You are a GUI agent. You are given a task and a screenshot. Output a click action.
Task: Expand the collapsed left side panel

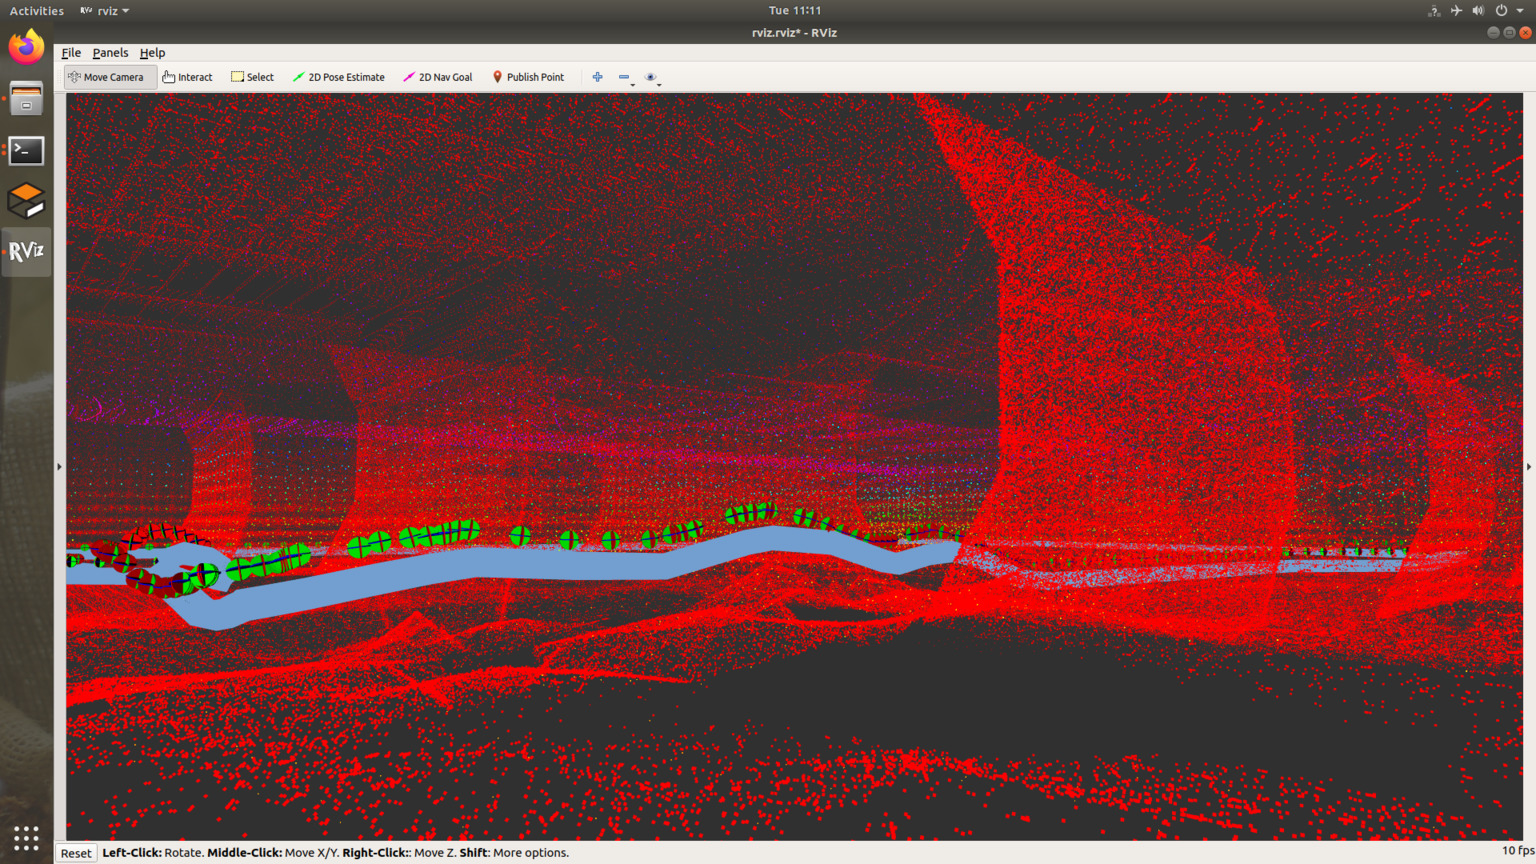pyautogui.click(x=59, y=467)
